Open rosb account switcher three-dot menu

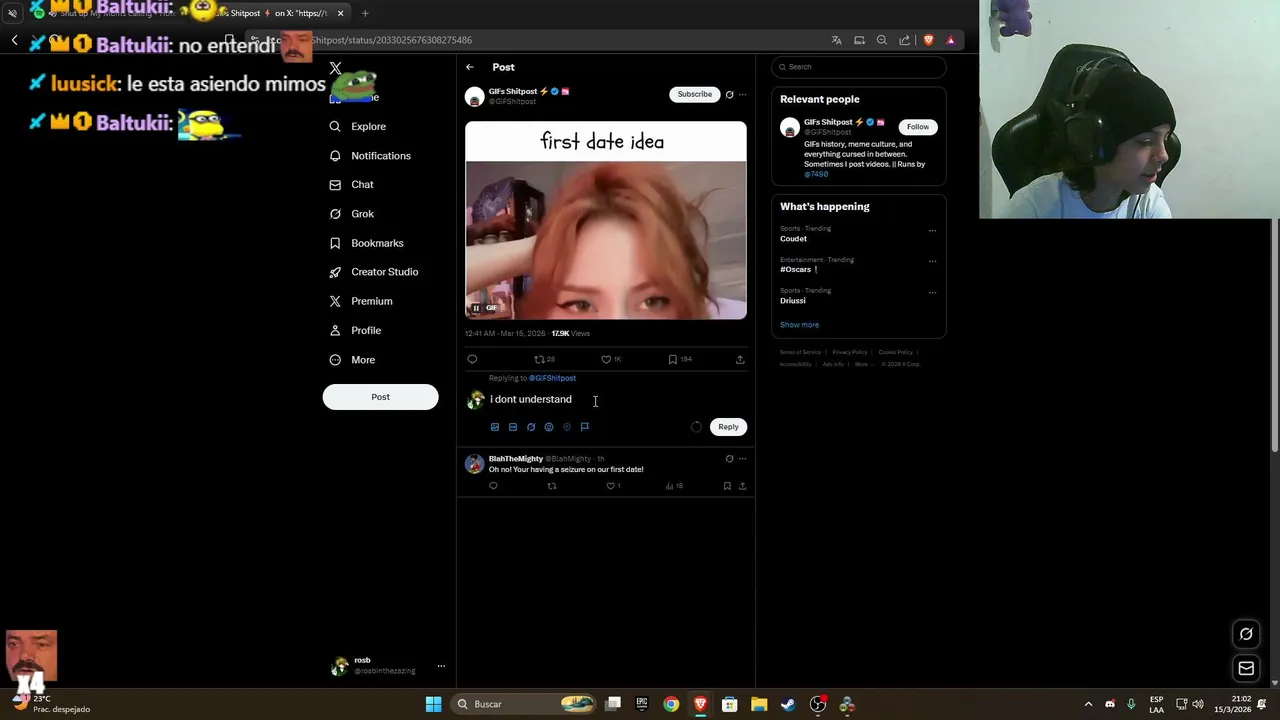tap(441, 666)
